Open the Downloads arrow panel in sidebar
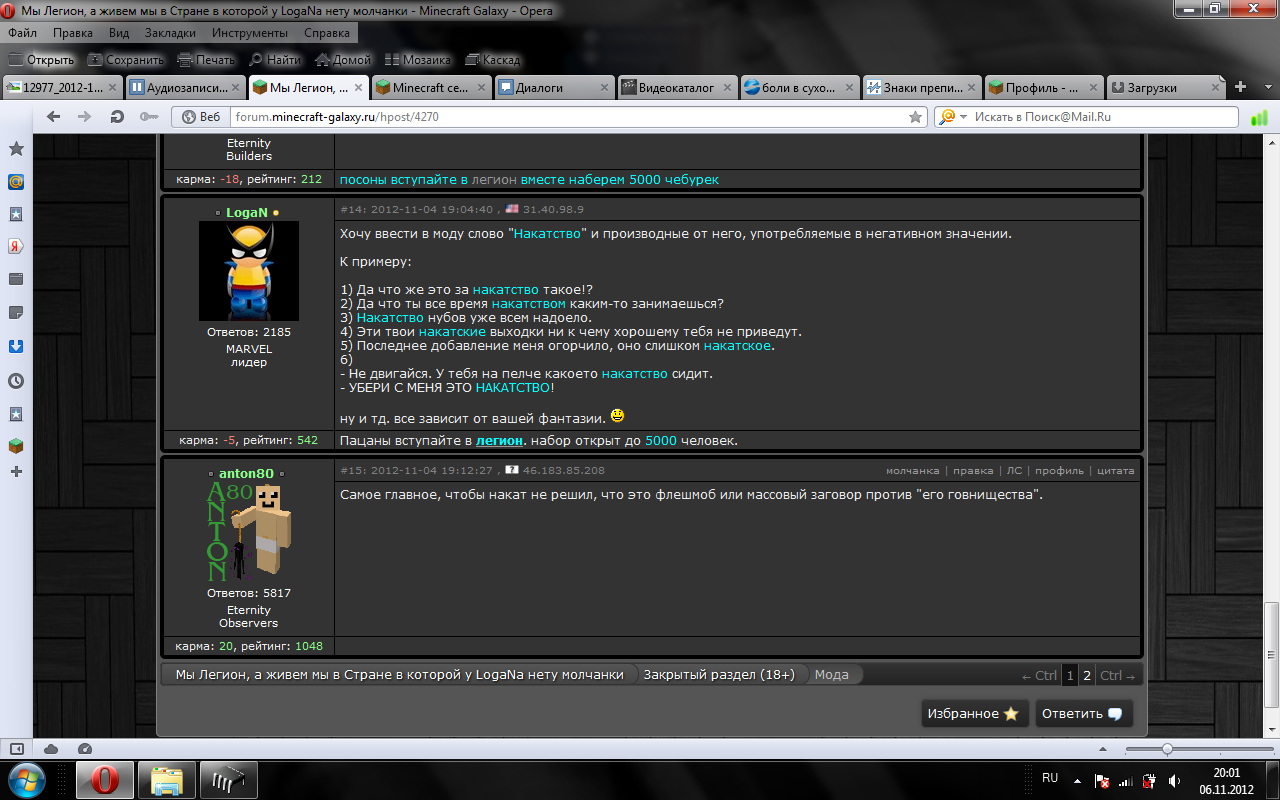 [16, 346]
